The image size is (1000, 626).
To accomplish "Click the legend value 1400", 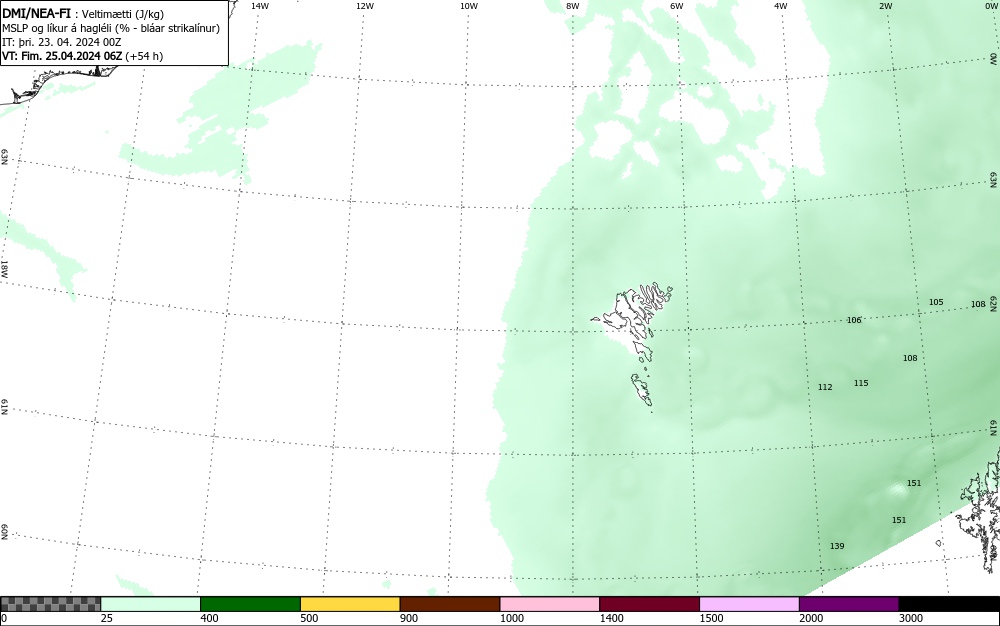I will (612, 618).
